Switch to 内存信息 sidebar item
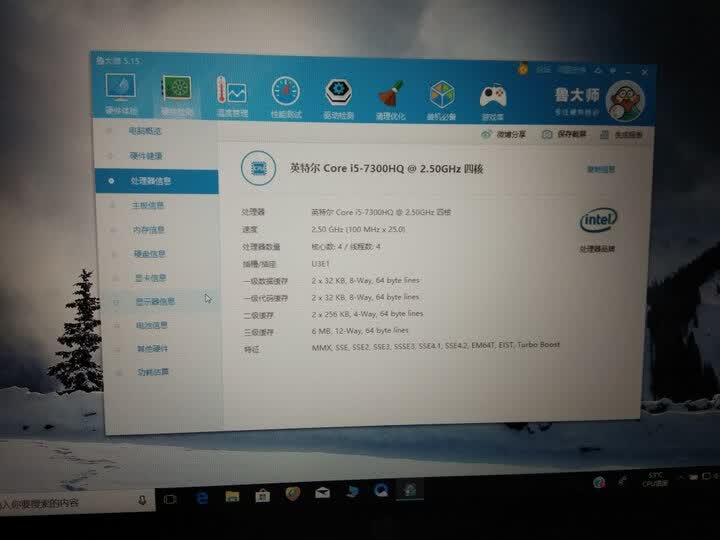The width and height of the screenshot is (720, 540). pyautogui.click(x=149, y=230)
